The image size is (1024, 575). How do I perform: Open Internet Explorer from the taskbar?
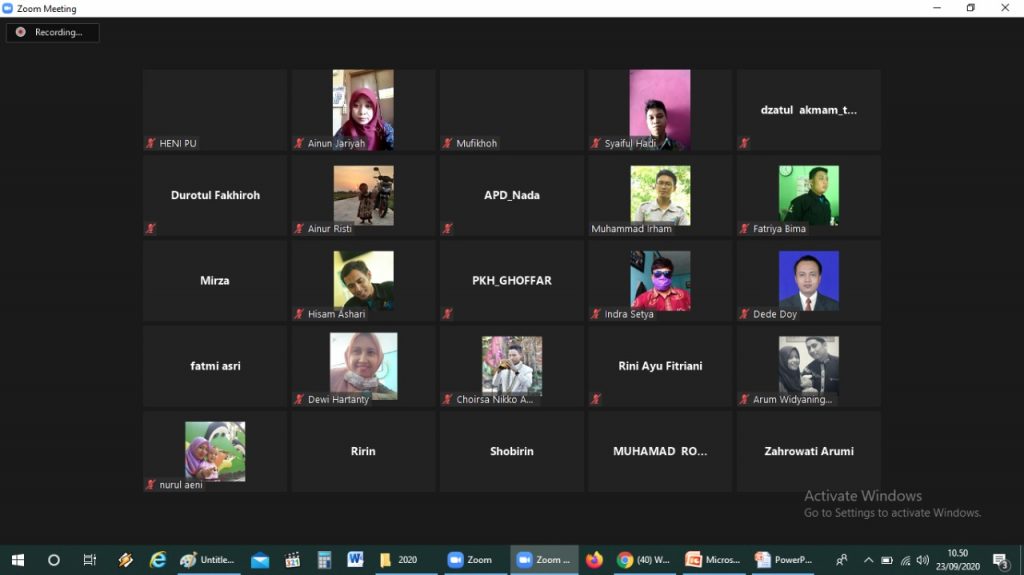click(158, 560)
